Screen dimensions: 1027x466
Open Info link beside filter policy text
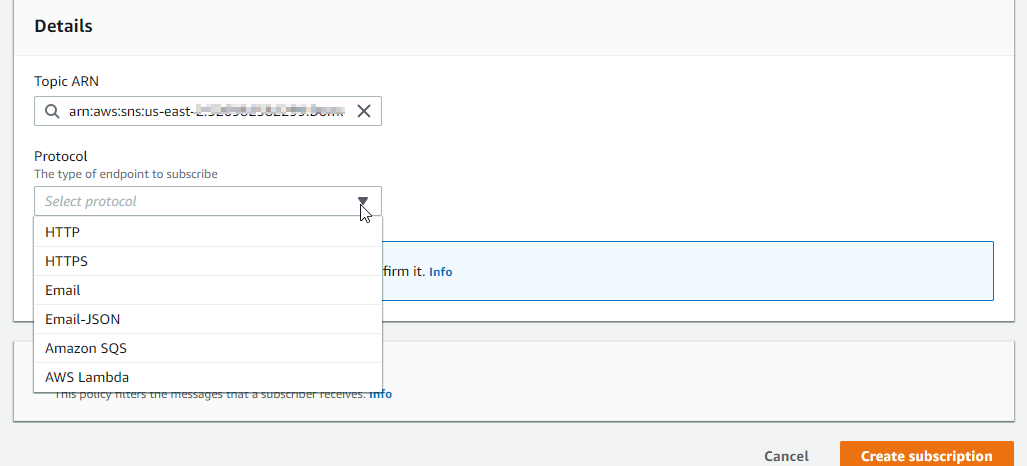381,395
